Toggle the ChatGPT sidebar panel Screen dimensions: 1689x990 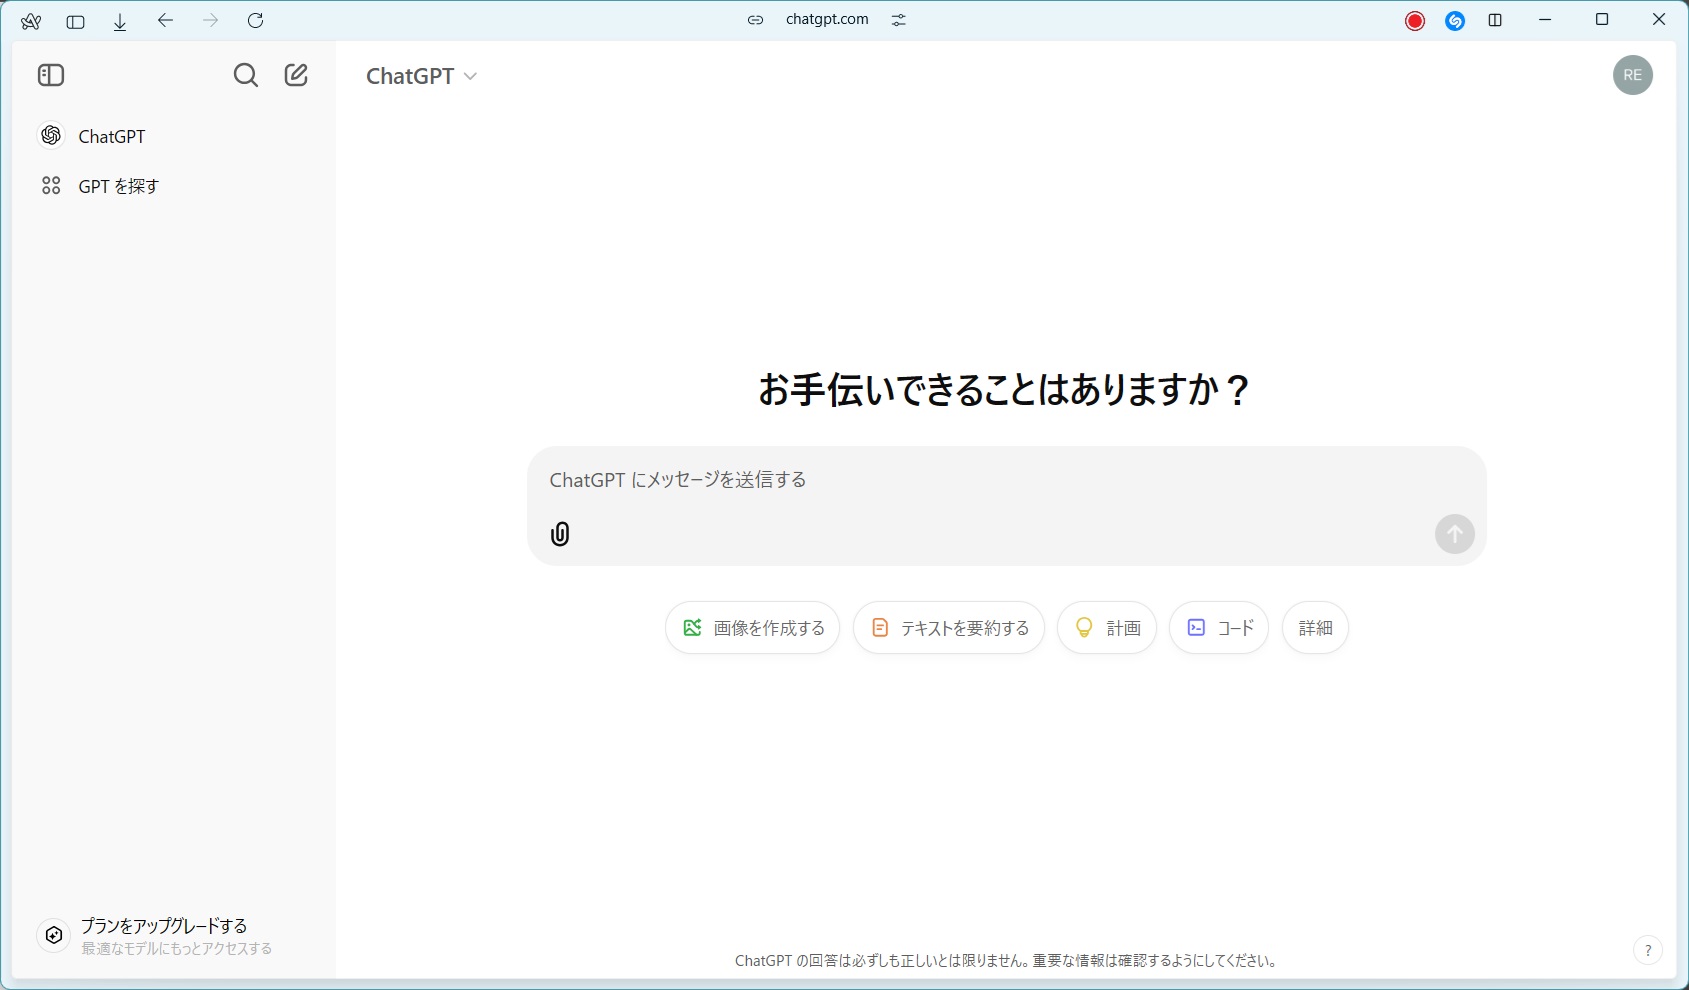click(x=51, y=75)
